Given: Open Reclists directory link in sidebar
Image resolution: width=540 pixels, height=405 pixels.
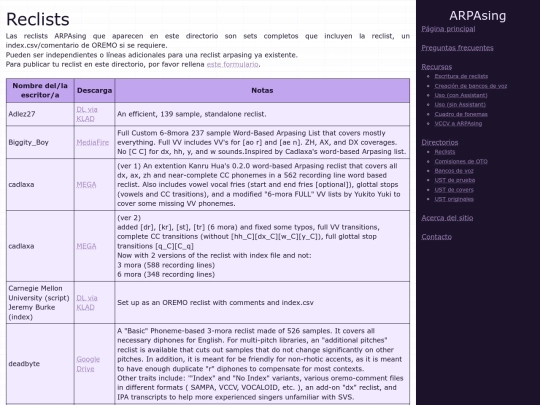Looking at the screenshot, I should pyautogui.click(x=445, y=152).
